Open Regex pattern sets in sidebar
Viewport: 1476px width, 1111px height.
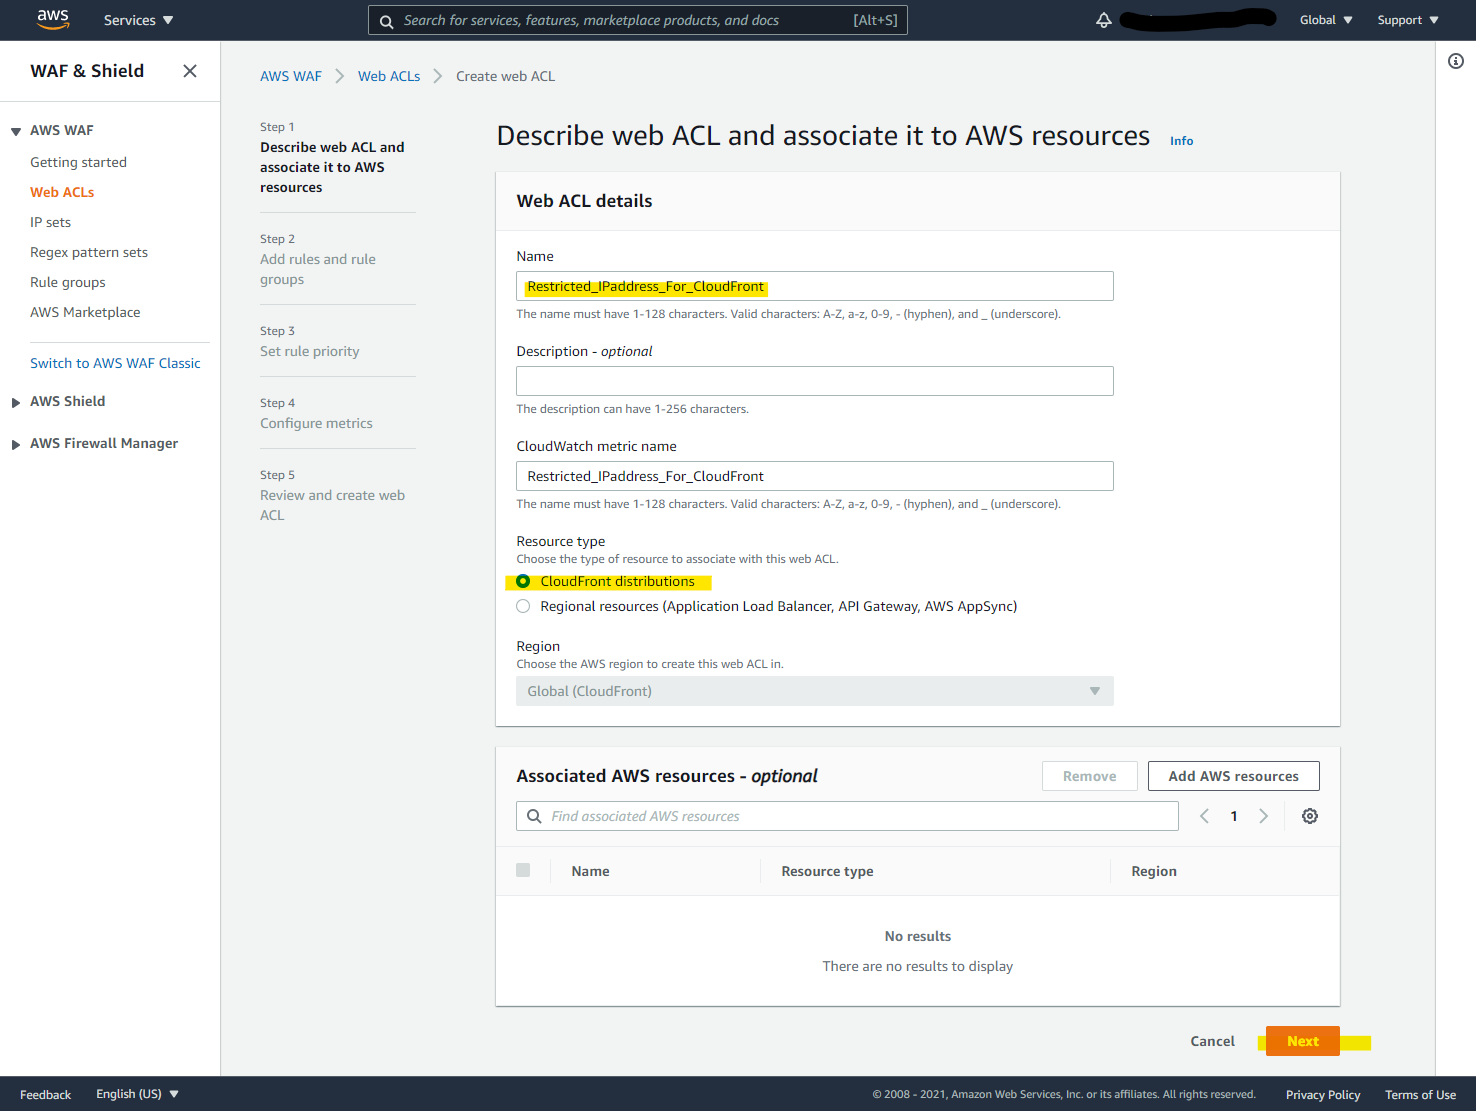coord(89,252)
